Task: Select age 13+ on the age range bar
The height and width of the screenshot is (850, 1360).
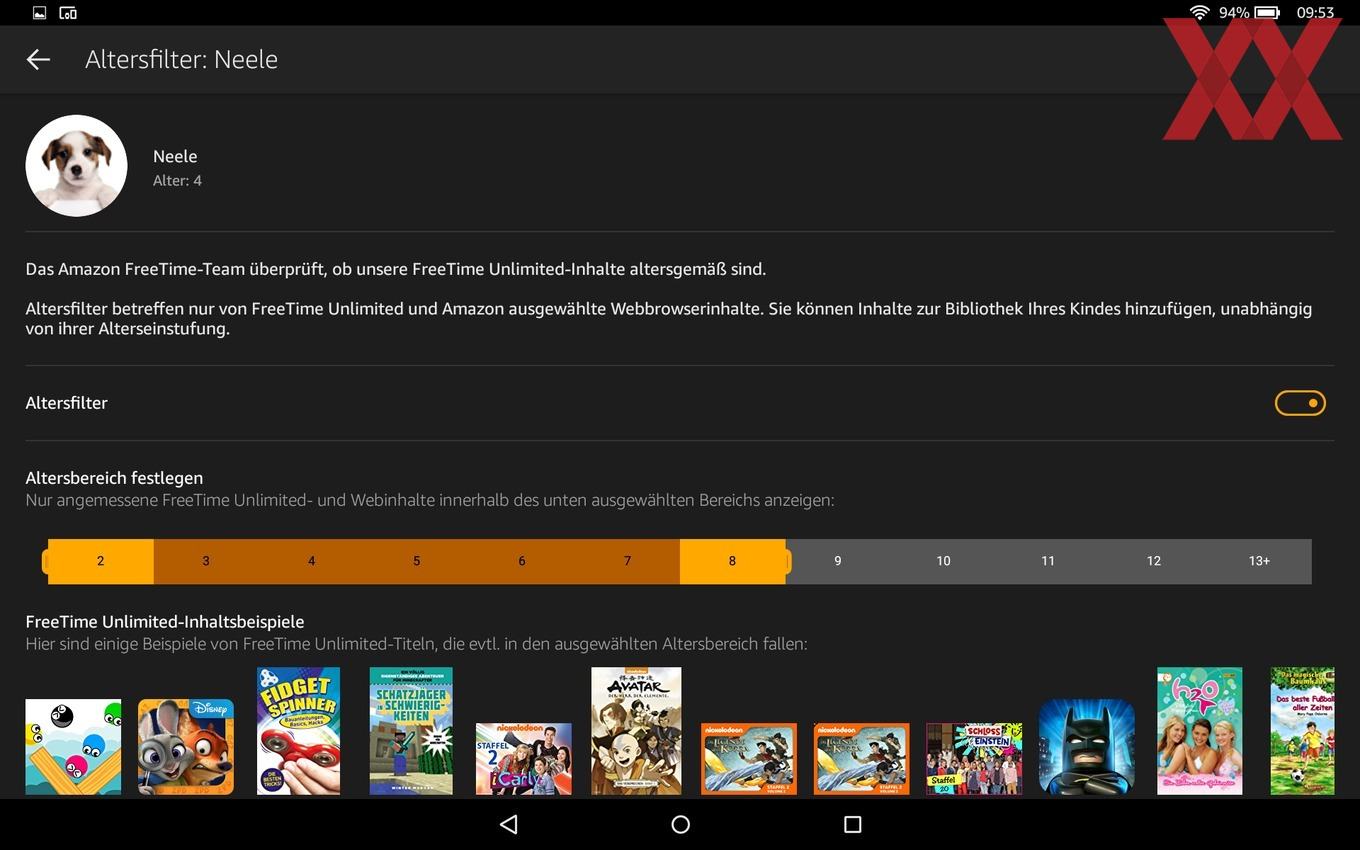Action: pyautogui.click(x=1259, y=561)
